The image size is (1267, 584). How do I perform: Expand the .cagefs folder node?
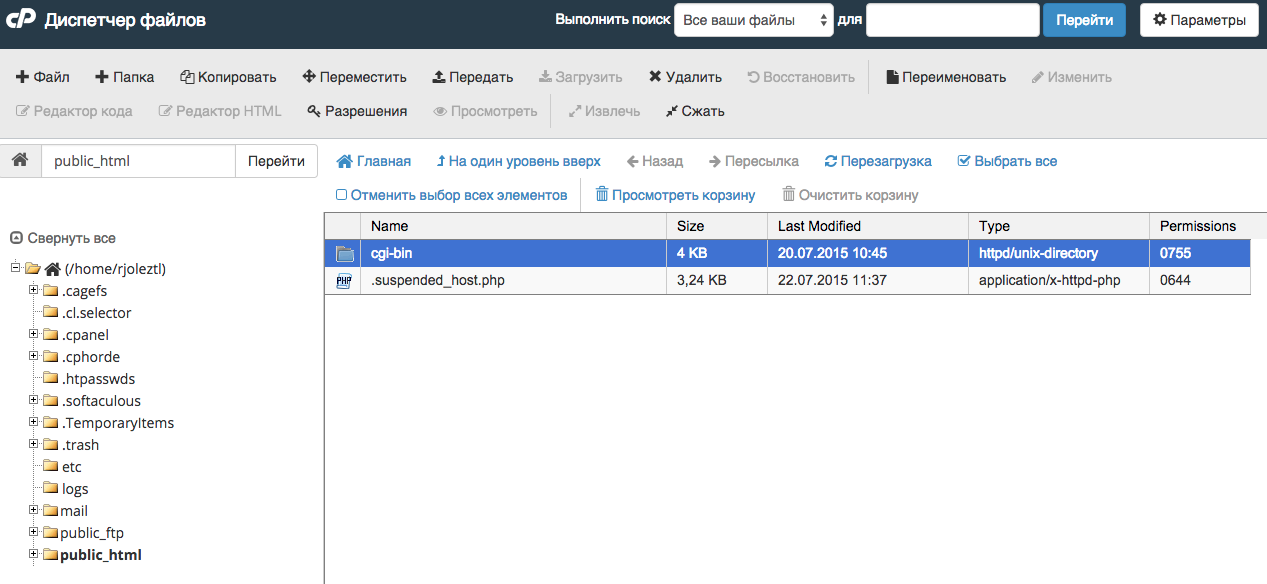(33, 290)
